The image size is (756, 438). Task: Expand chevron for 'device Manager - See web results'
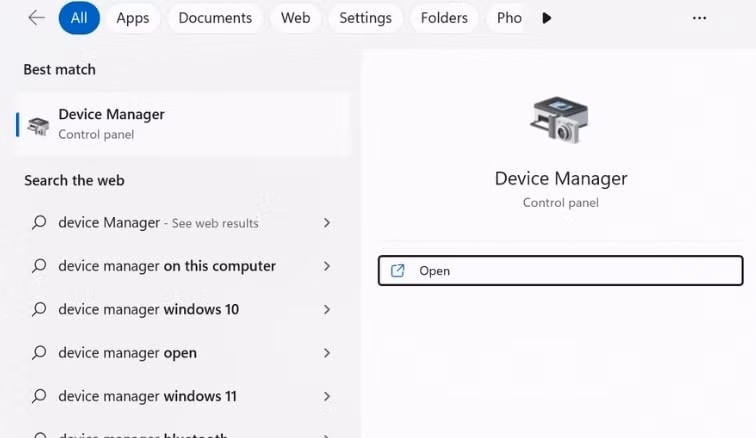(327, 223)
